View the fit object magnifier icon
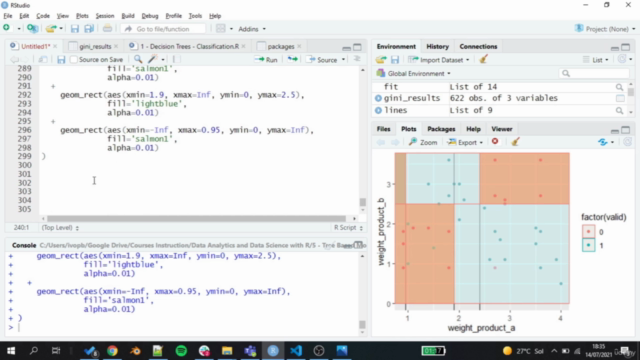The image size is (640, 360). pos(619,87)
